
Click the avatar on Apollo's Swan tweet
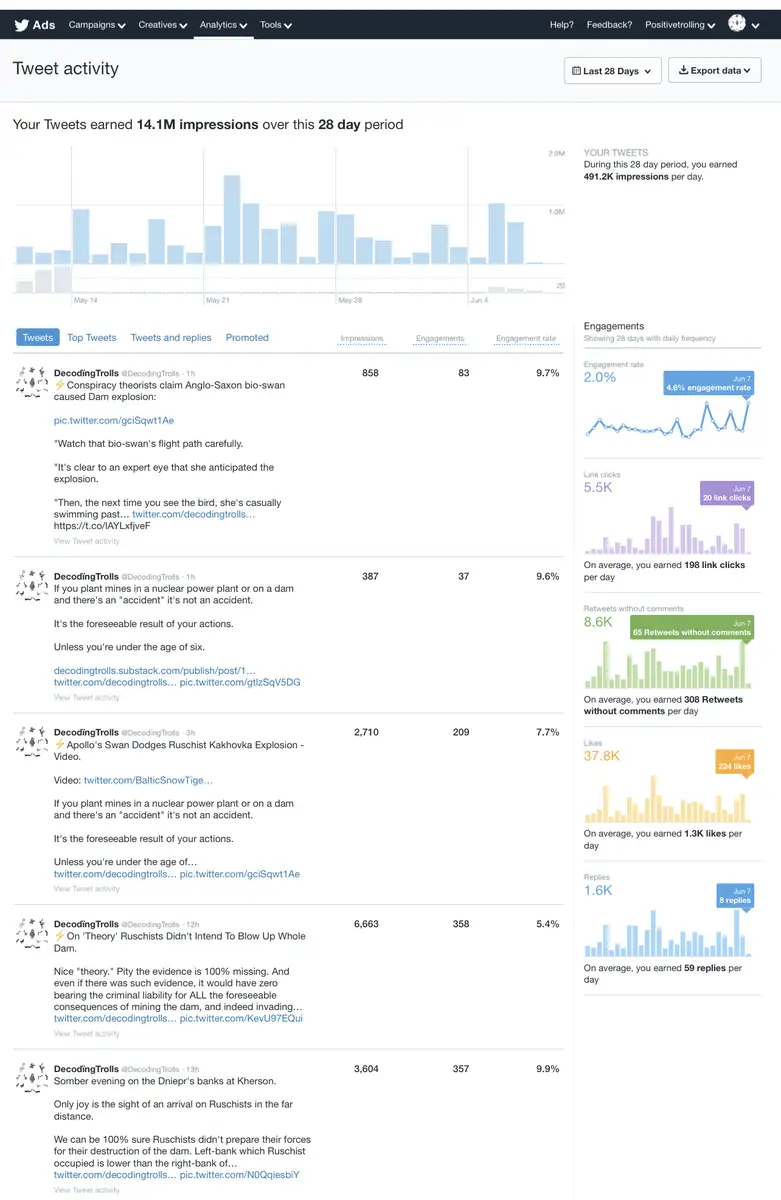click(x=32, y=742)
